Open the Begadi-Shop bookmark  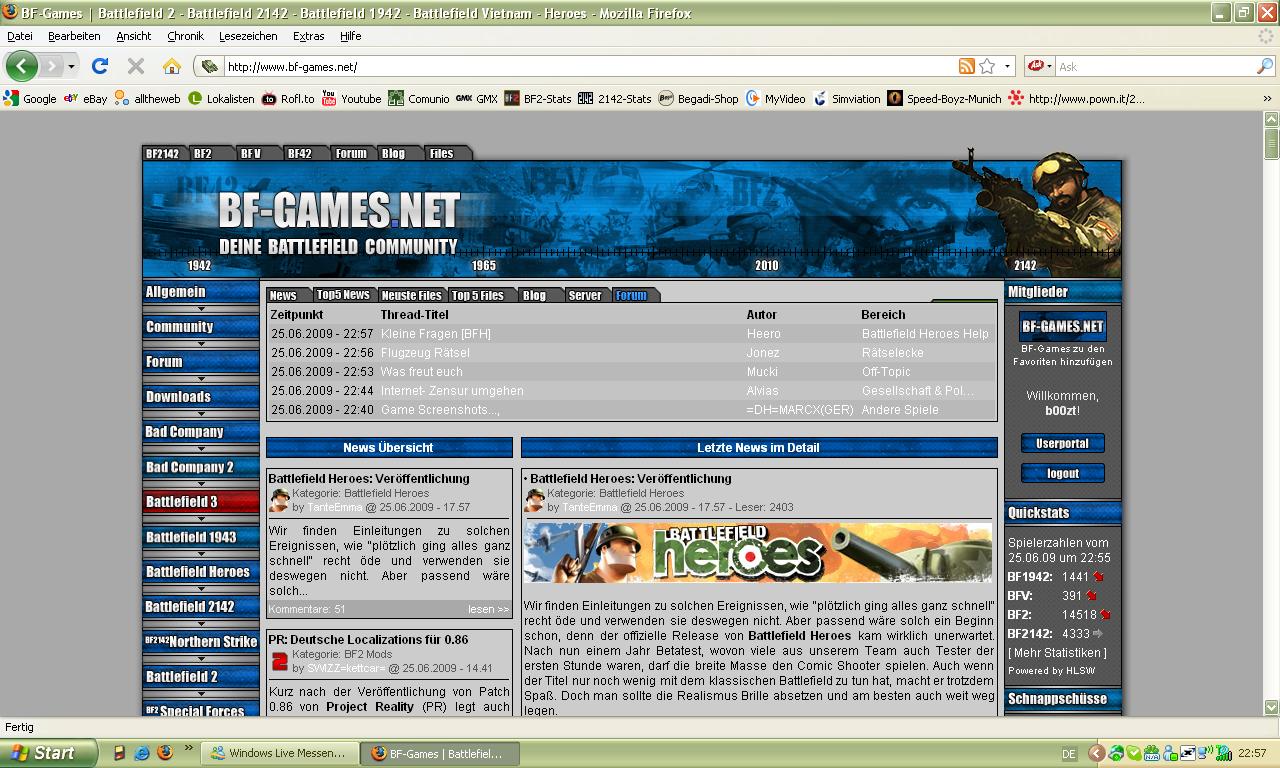pyautogui.click(x=698, y=98)
